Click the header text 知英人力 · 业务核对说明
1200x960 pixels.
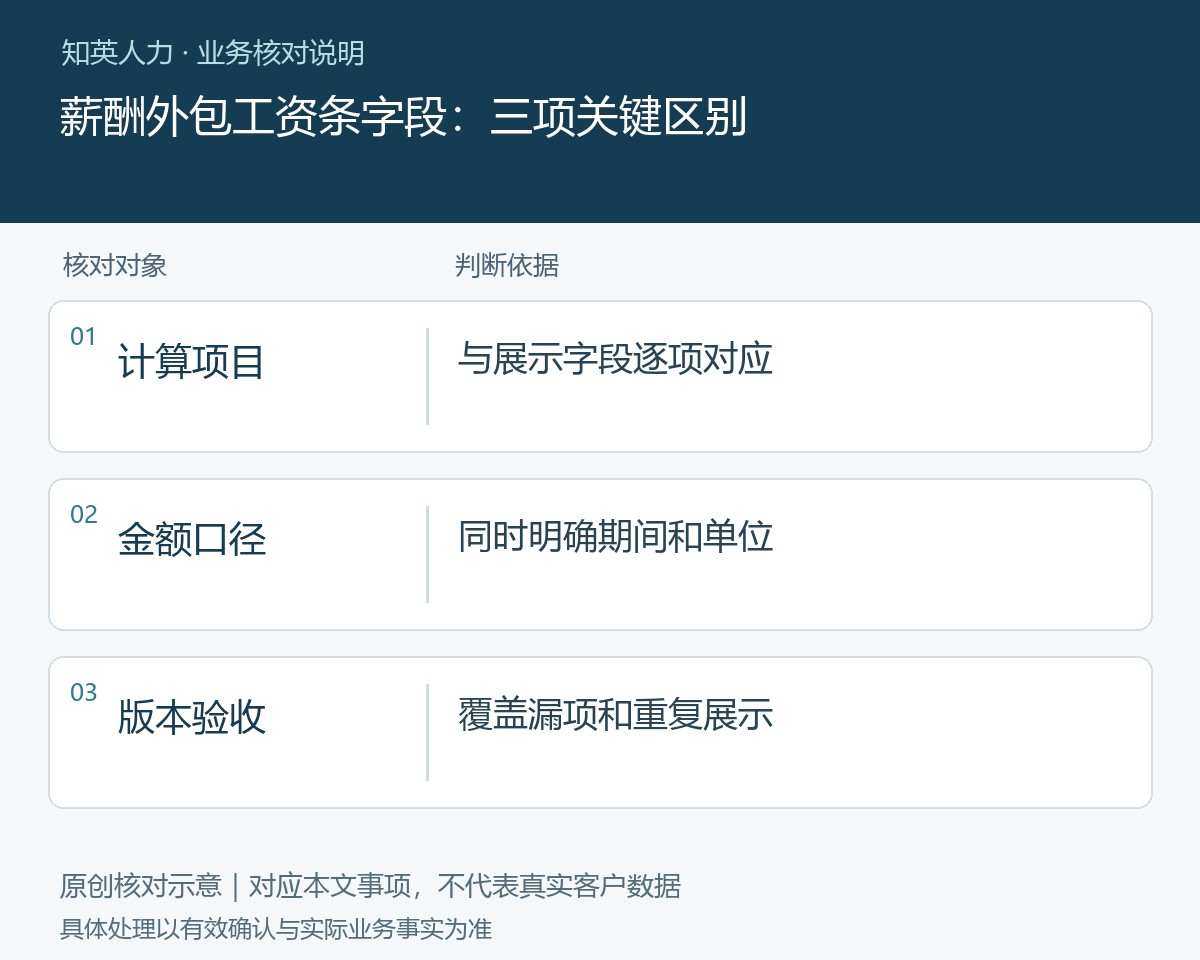(x=212, y=52)
